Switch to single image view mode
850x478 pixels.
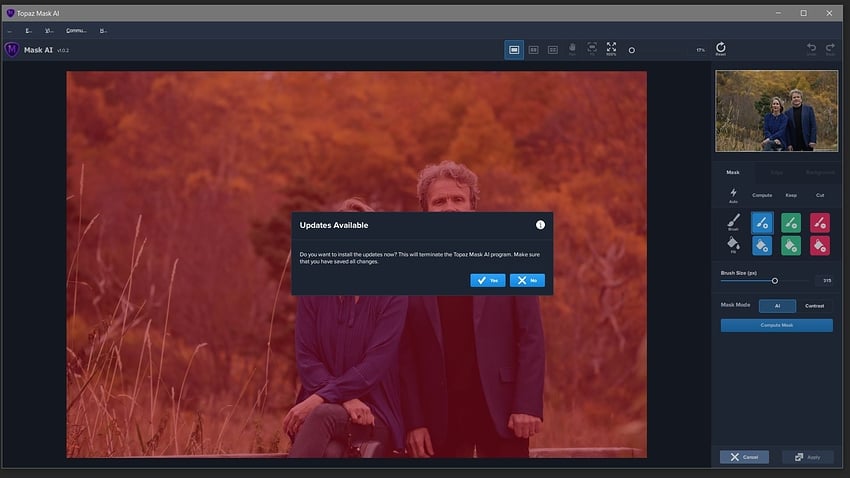point(514,49)
